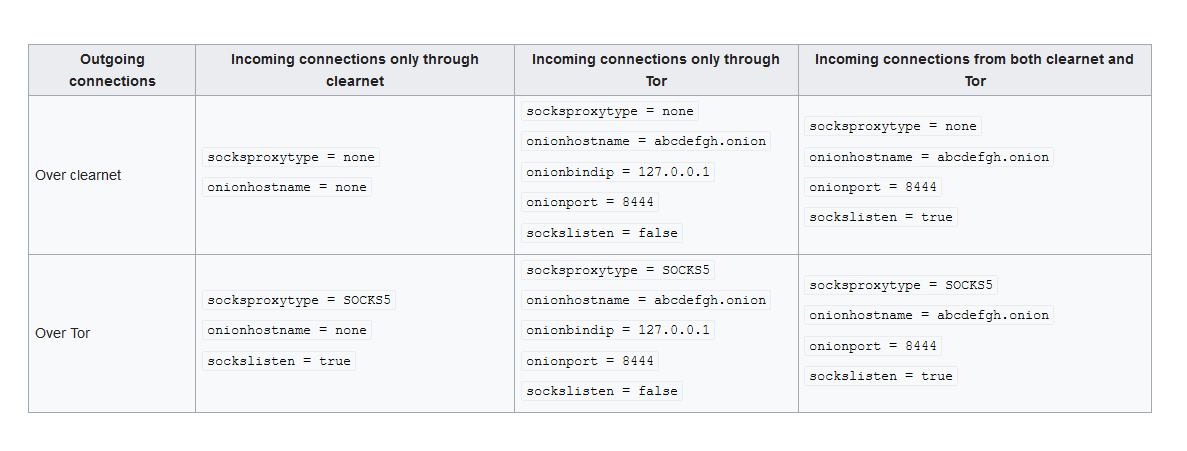Click "onionport = 8444" in Over clearnet, Tor-only column
Screen dimensions: 1187x451
[590, 202]
